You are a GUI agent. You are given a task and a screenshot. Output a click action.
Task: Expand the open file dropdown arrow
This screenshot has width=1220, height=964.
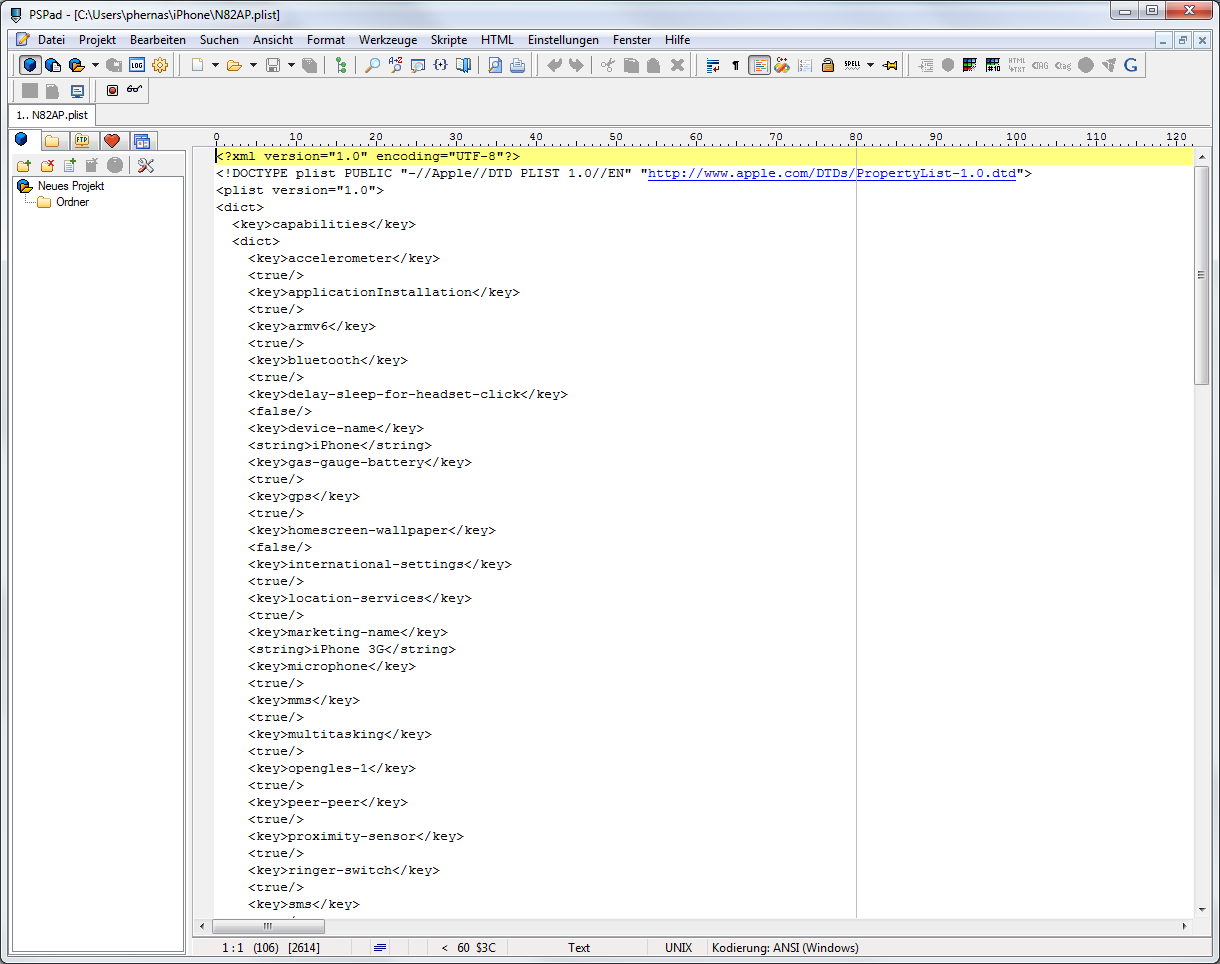(x=253, y=65)
